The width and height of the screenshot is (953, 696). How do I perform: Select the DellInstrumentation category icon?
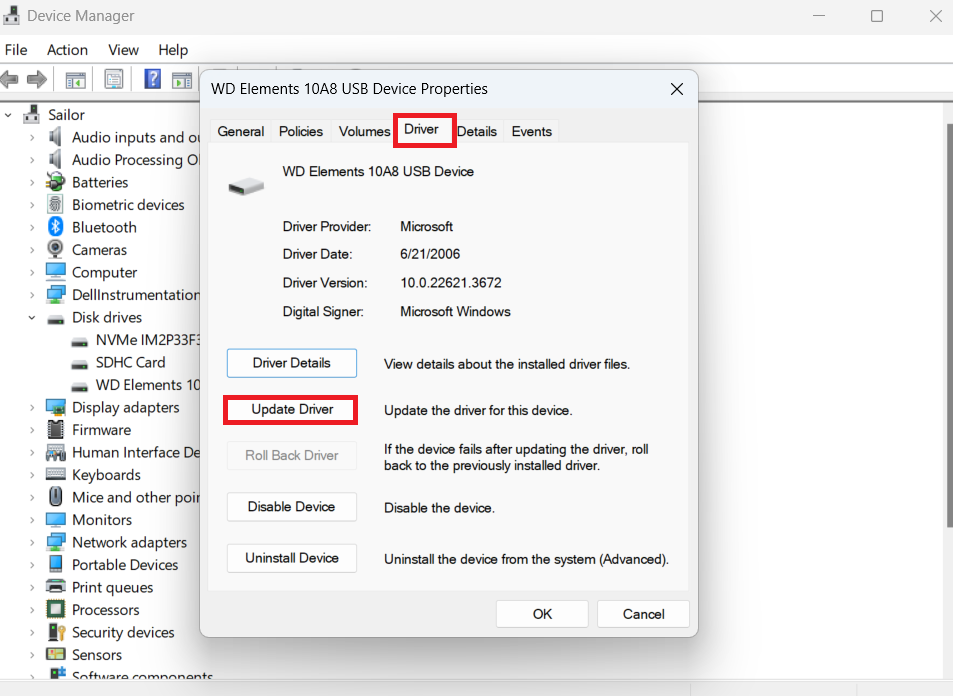pyautogui.click(x=55, y=294)
